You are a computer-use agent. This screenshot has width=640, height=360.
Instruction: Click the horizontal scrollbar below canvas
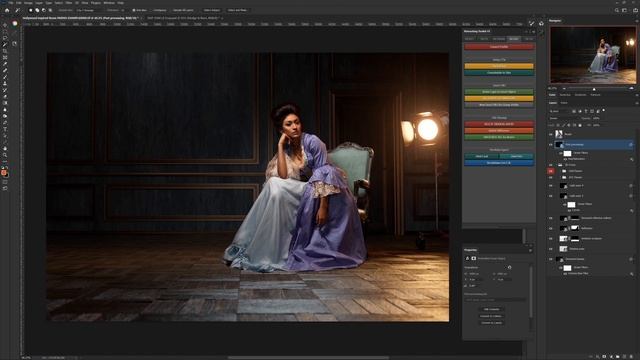[x=308, y=358]
